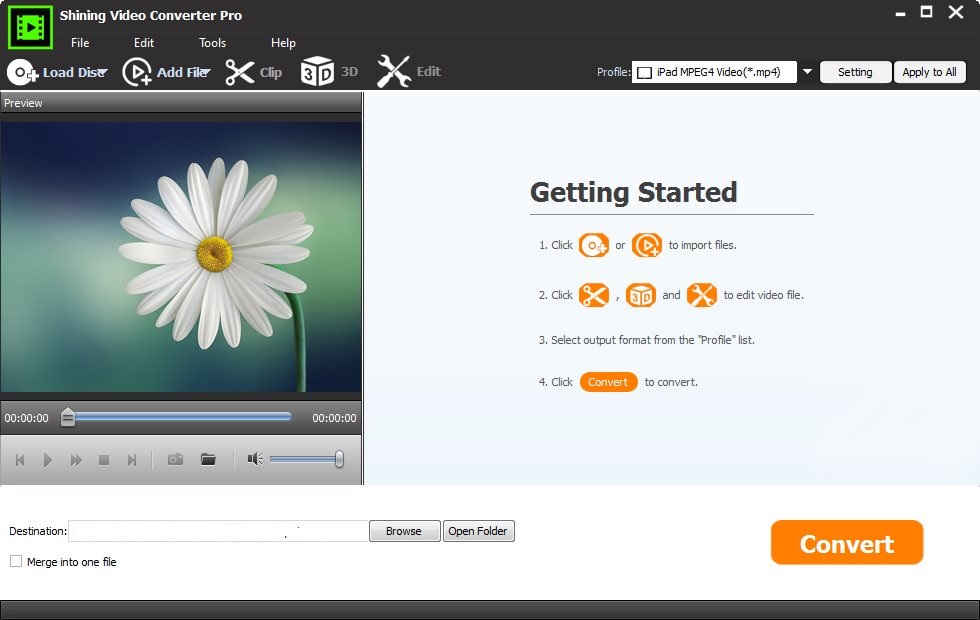This screenshot has height=620, width=980.
Task: Click the volume slider handle
Action: [339, 459]
